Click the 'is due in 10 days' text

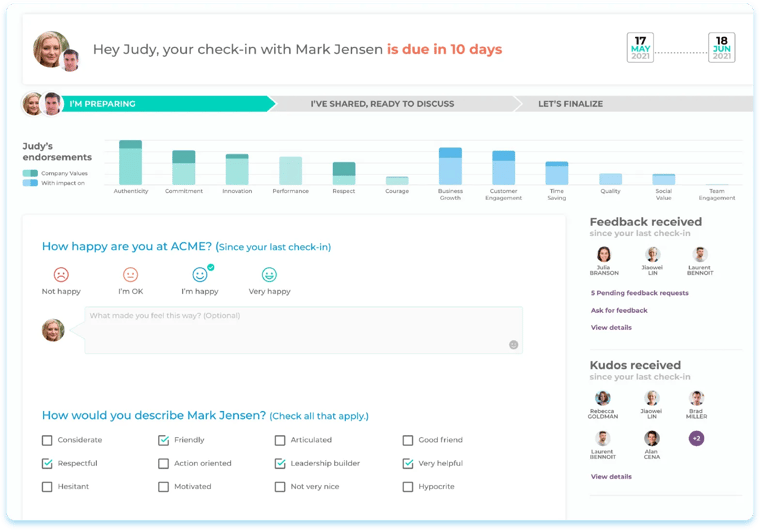(x=444, y=49)
